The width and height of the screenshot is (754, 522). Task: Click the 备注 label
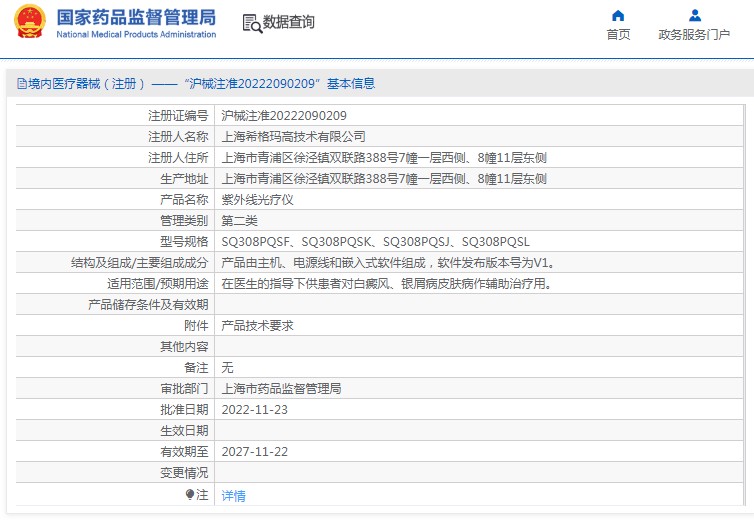tap(196, 368)
